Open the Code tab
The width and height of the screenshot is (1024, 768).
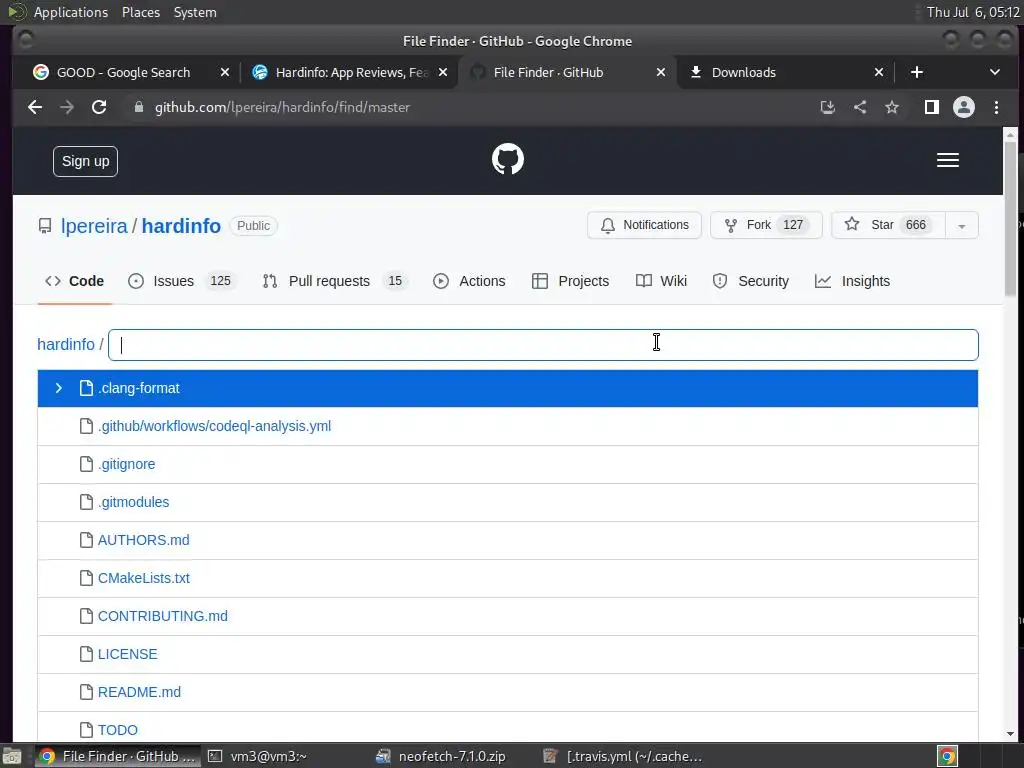tap(74, 281)
